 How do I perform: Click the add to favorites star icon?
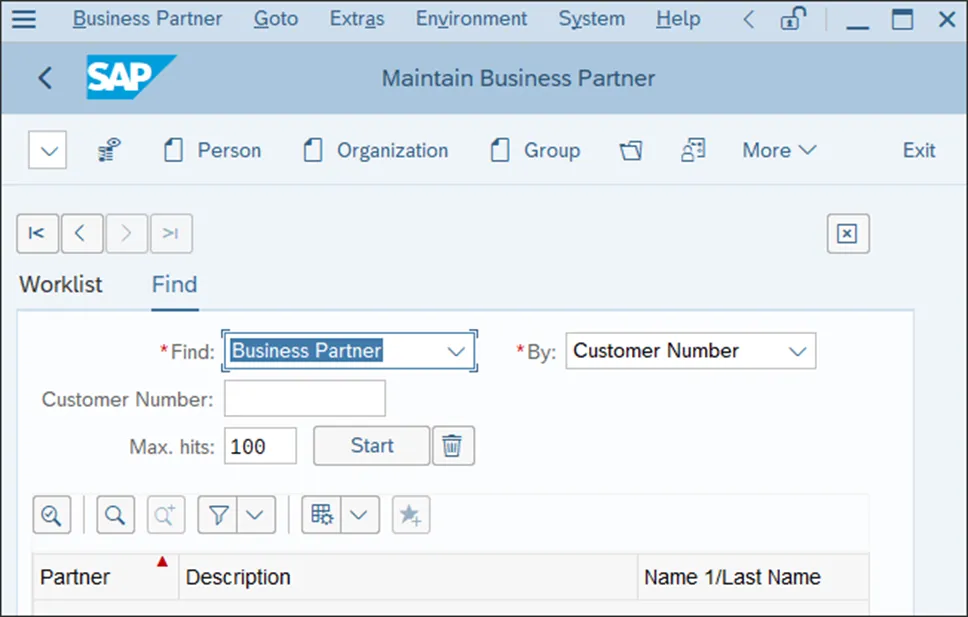click(x=411, y=514)
